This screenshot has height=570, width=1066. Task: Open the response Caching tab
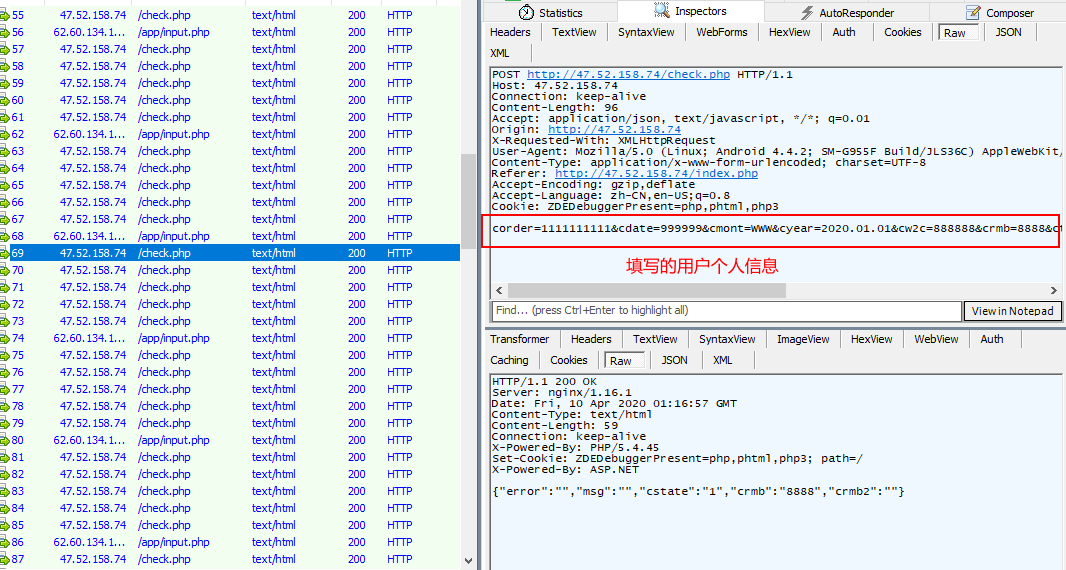click(x=509, y=360)
